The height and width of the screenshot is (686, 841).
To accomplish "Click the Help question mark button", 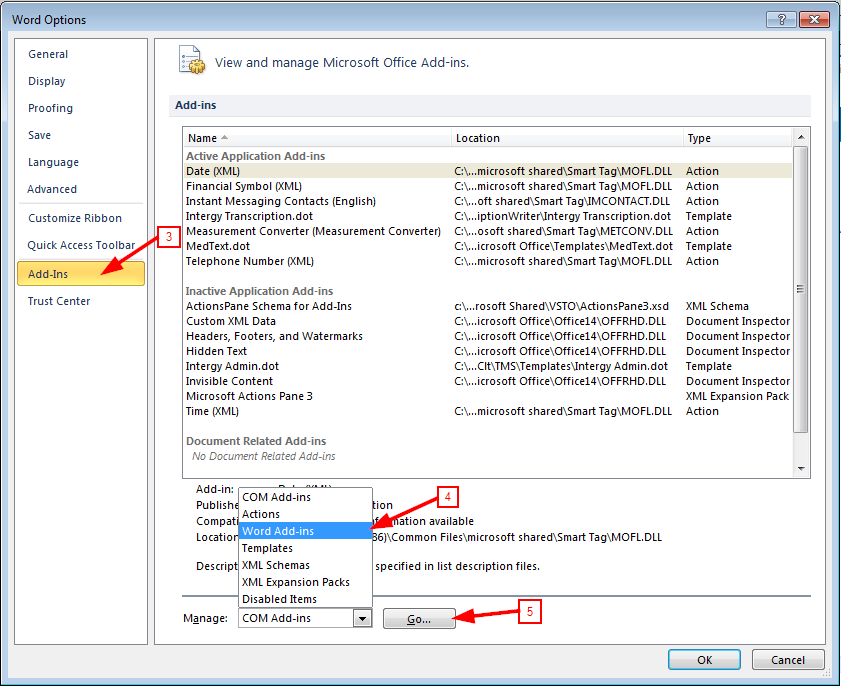I will pyautogui.click(x=781, y=20).
